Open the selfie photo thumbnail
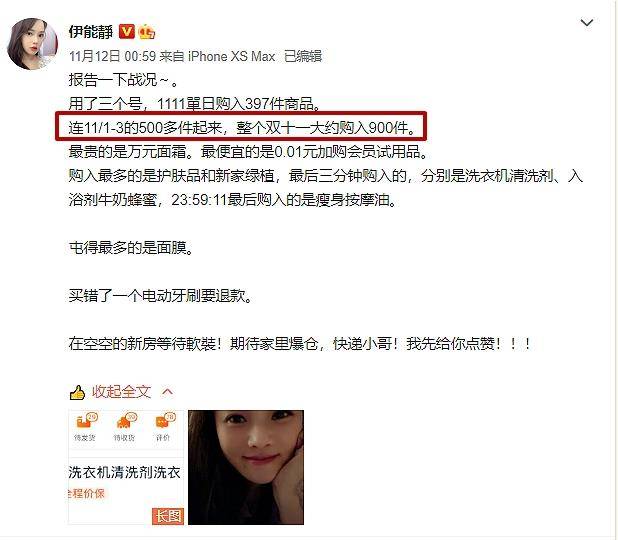This screenshot has height=540, width=618. (x=246, y=467)
